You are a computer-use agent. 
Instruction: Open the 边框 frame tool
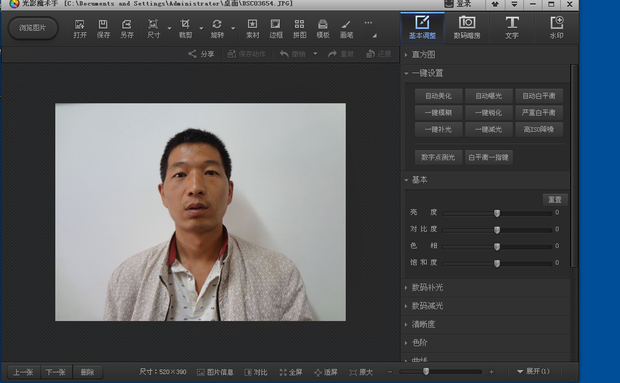coord(276,28)
